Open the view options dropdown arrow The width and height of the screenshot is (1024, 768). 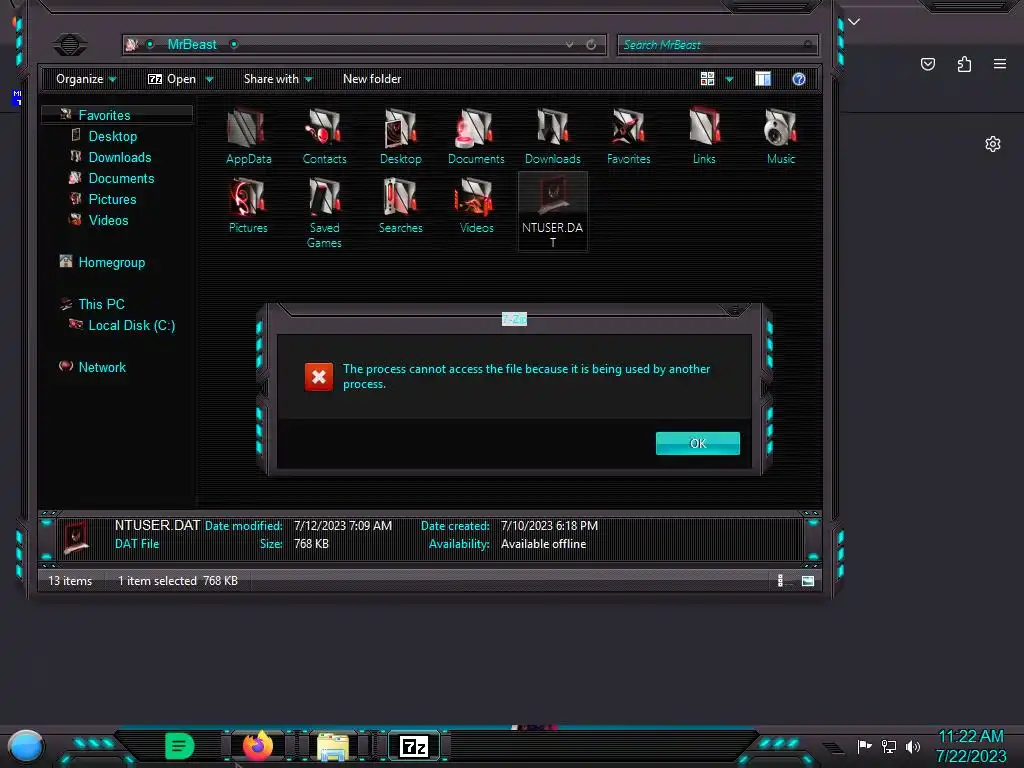coord(729,79)
